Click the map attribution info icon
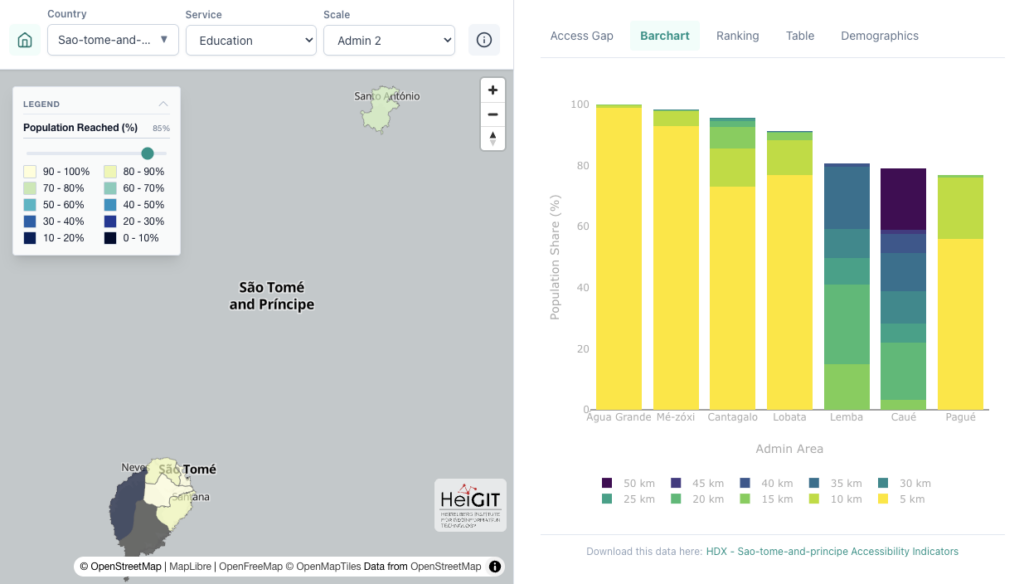This screenshot has height=584, width=1024. click(495, 566)
